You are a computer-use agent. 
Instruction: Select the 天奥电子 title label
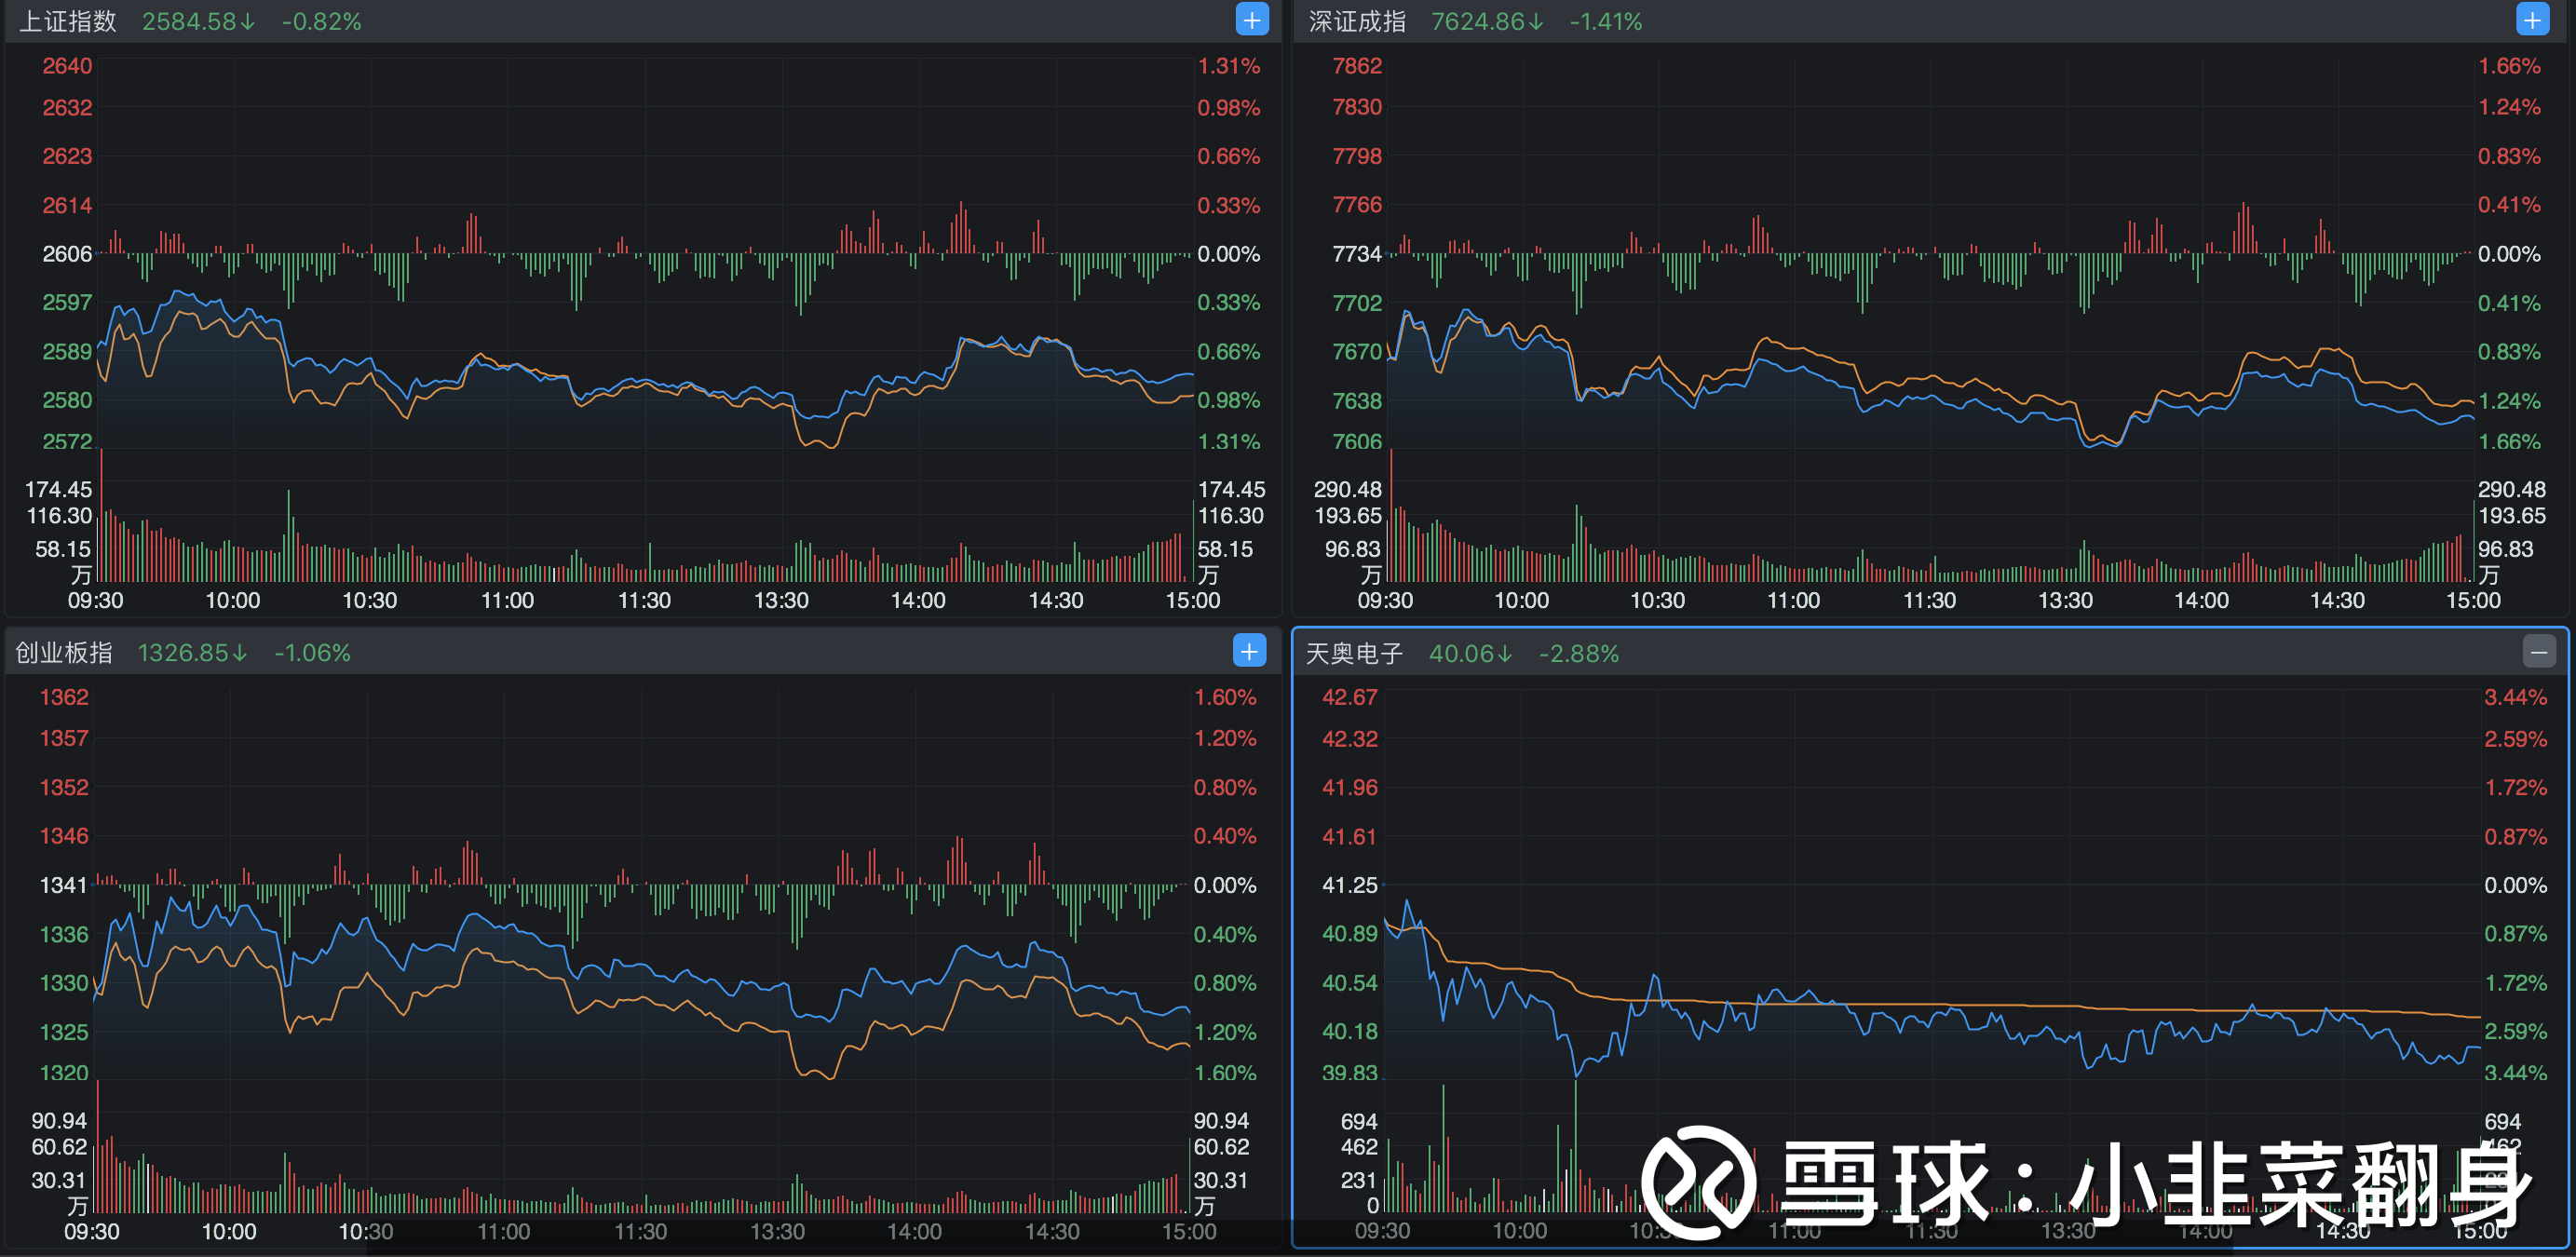click(1354, 653)
